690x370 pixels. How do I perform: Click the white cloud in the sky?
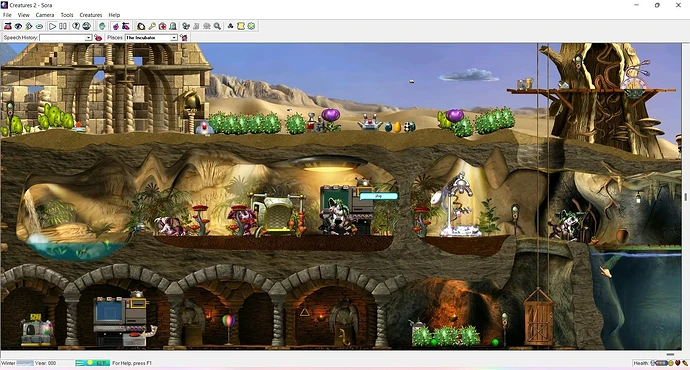click(x=469, y=75)
